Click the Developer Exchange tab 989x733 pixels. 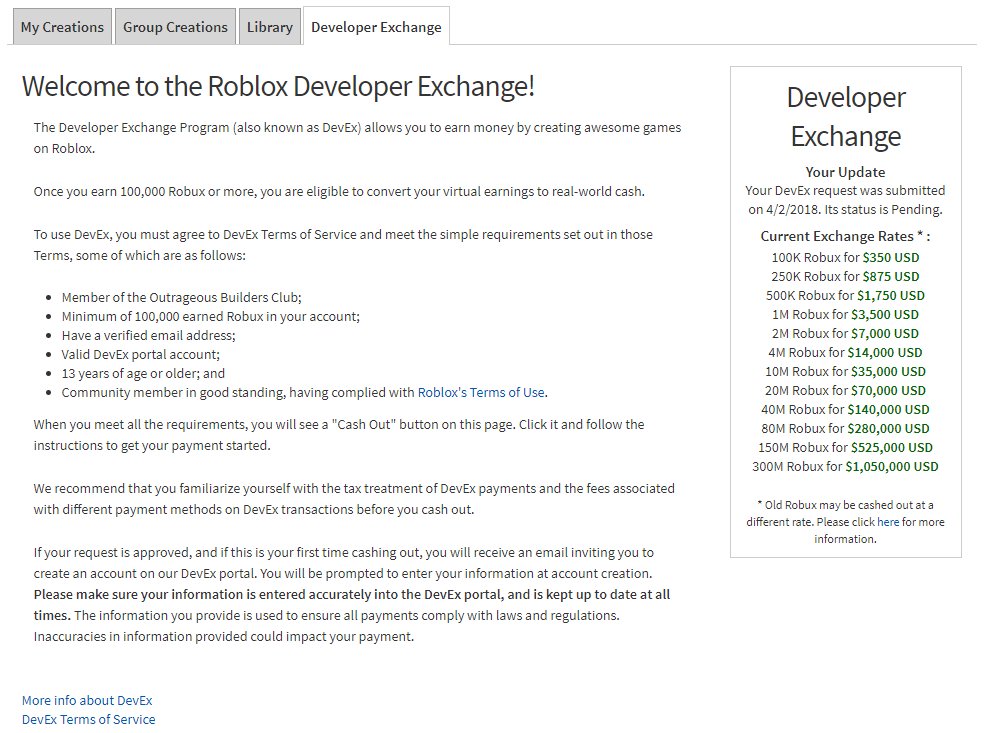coord(377,26)
